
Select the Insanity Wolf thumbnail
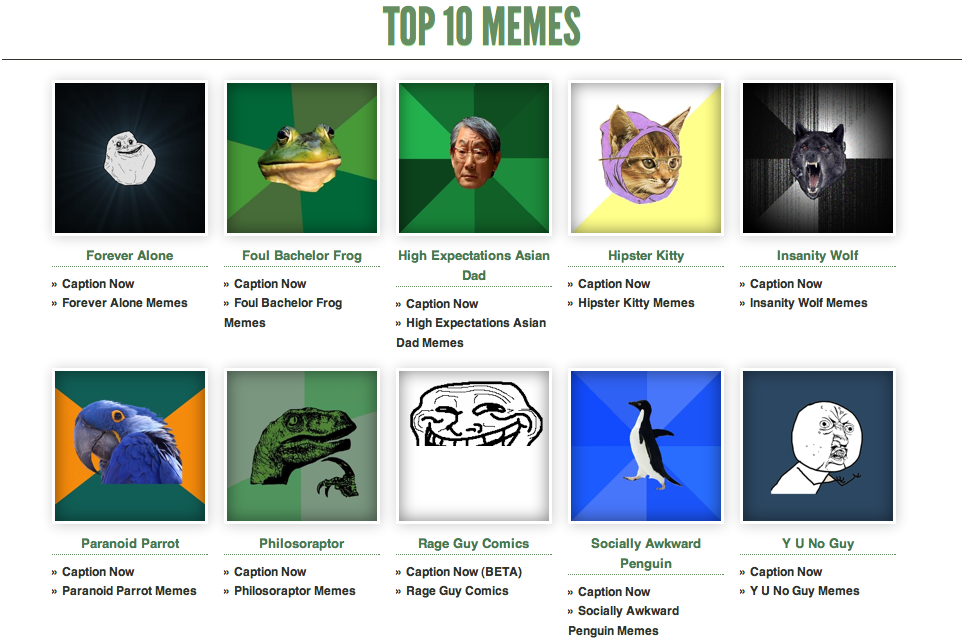818,158
